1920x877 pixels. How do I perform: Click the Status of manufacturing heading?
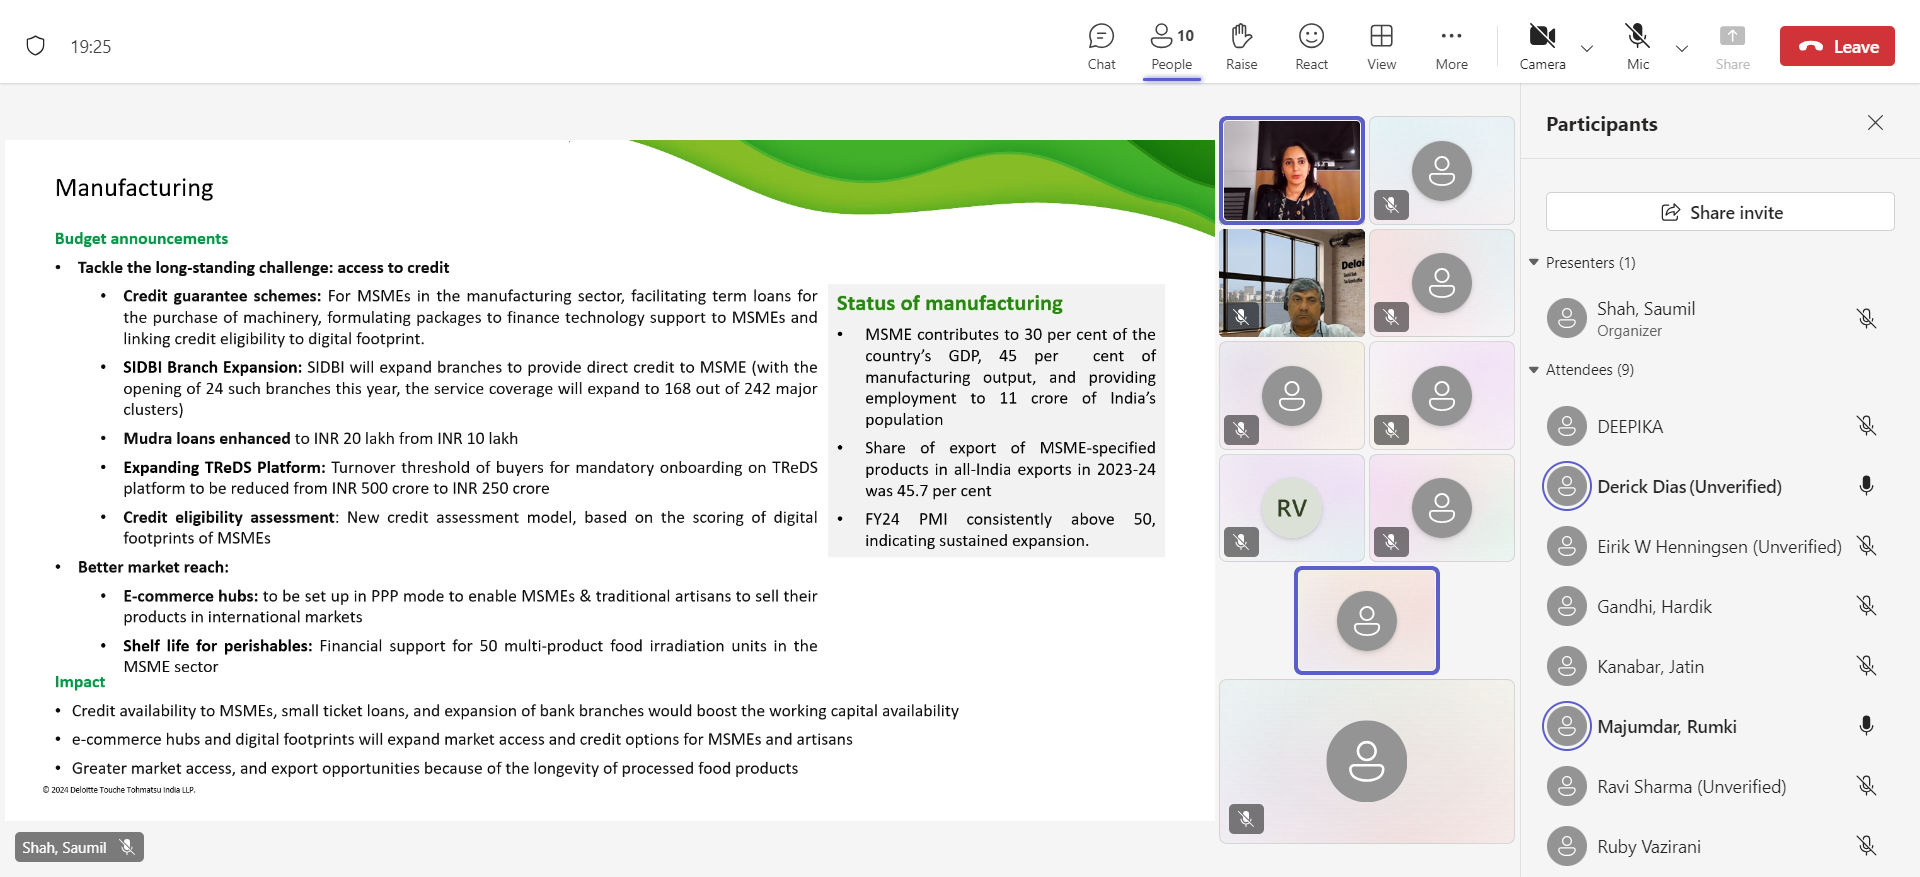pyautogui.click(x=949, y=303)
